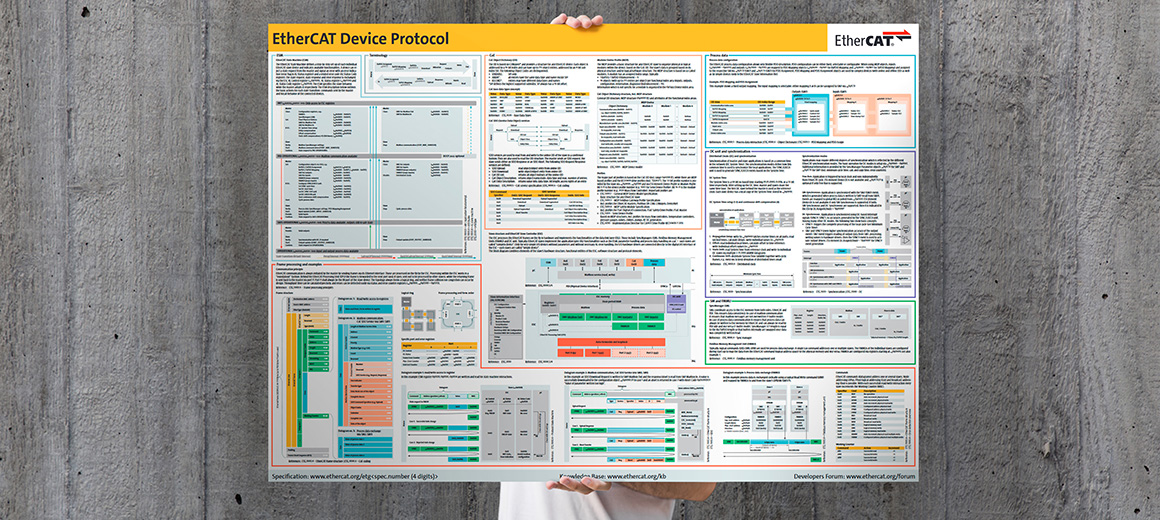Screen dimensions: 1160x520
Task: Click the EtherCAT logo in the header
Action: pyautogui.click(x=873, y=39)
